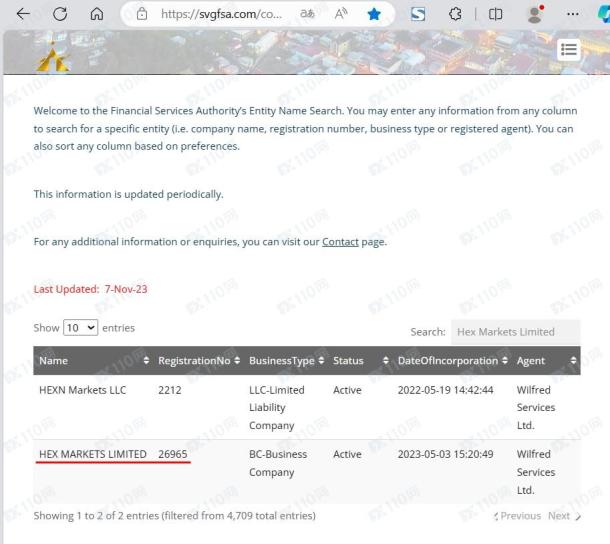
Task: Open the translate page icon
Action: (307, 14)
